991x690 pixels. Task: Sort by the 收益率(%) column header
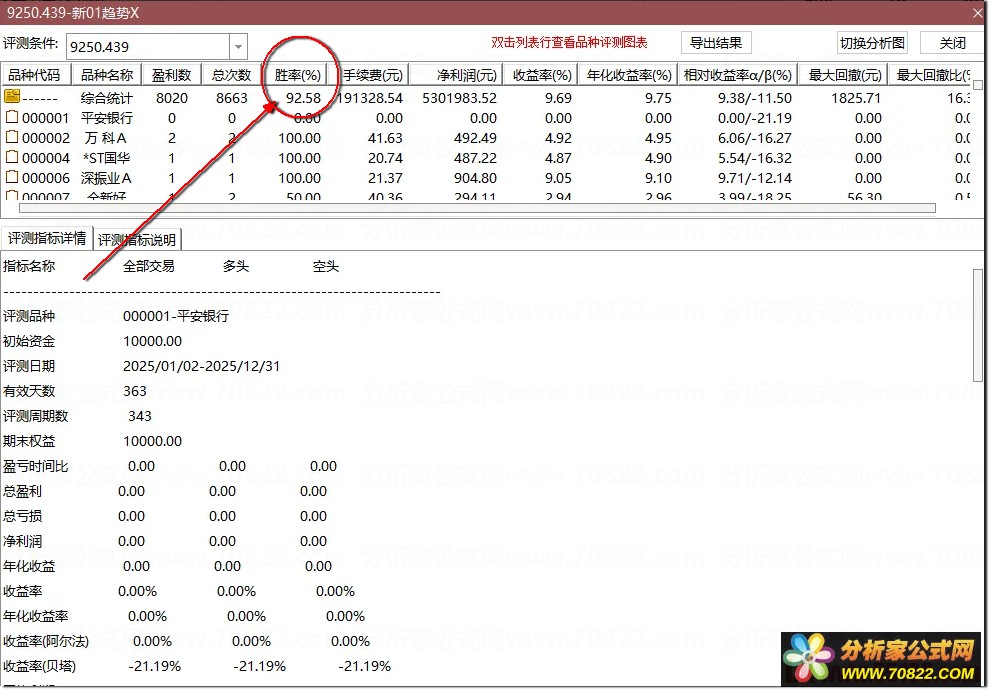click(x=542, y=75)
